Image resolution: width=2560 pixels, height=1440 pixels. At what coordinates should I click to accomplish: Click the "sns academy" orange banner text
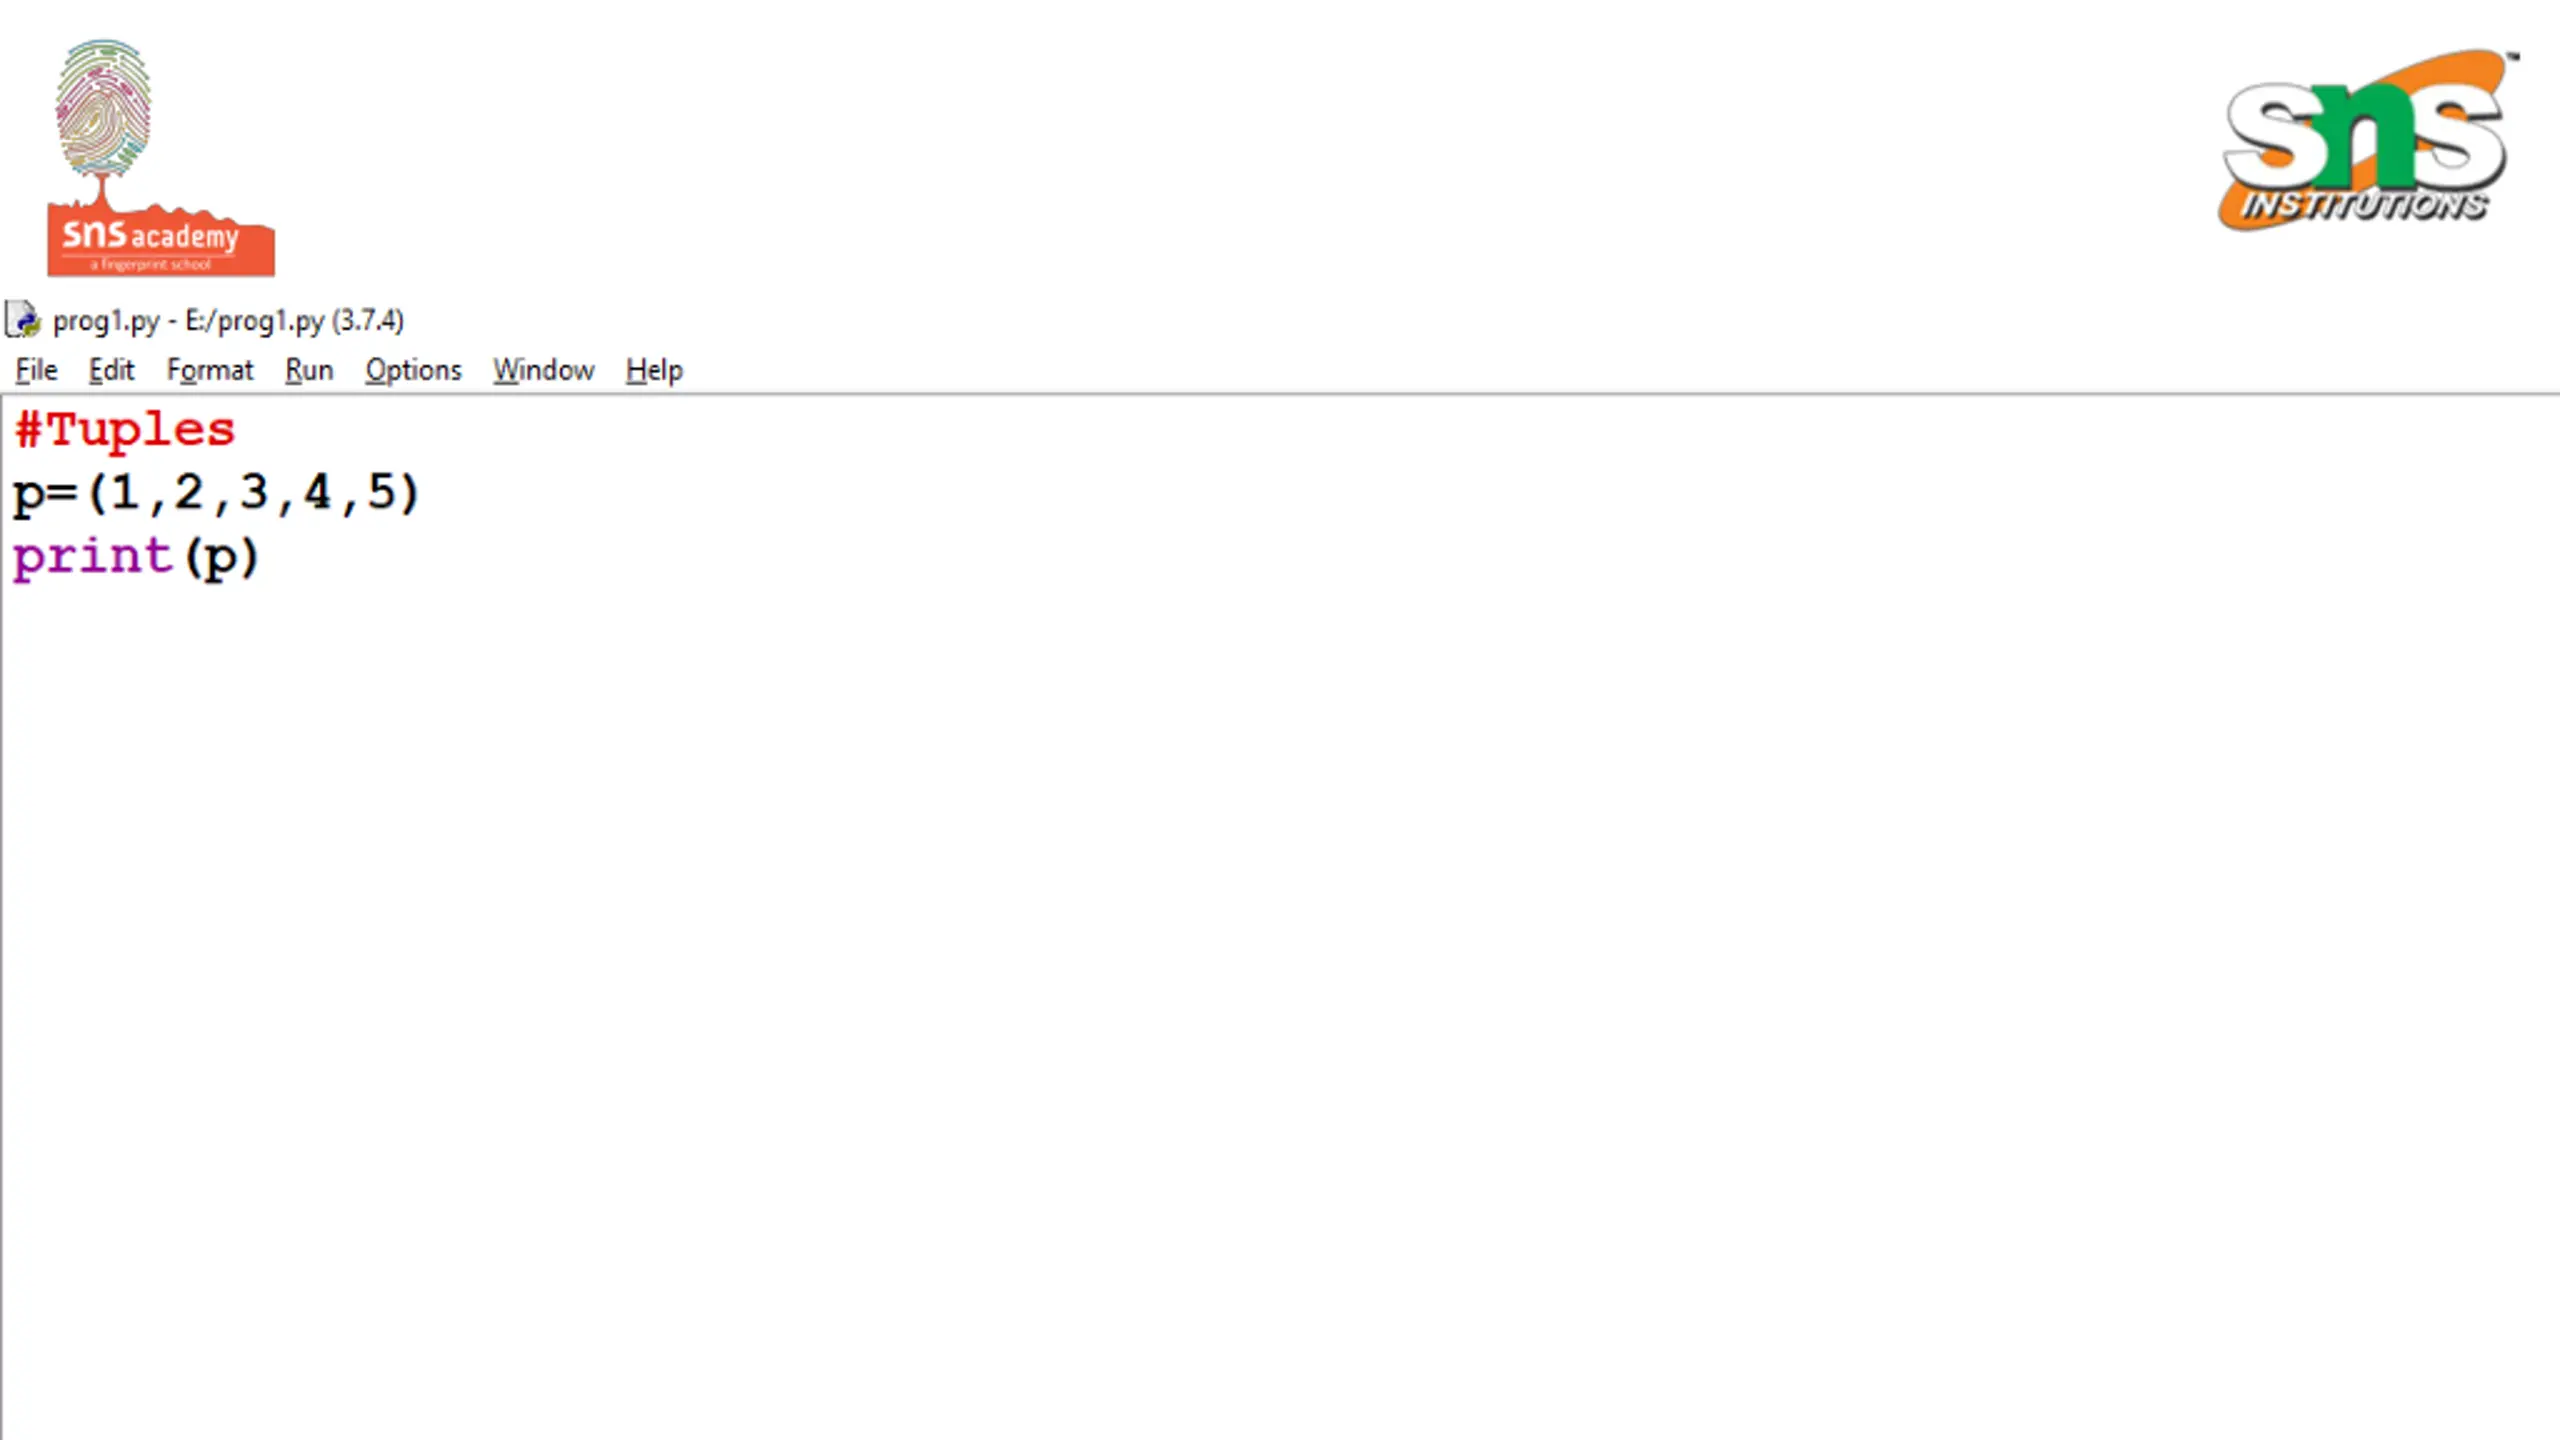150,235
